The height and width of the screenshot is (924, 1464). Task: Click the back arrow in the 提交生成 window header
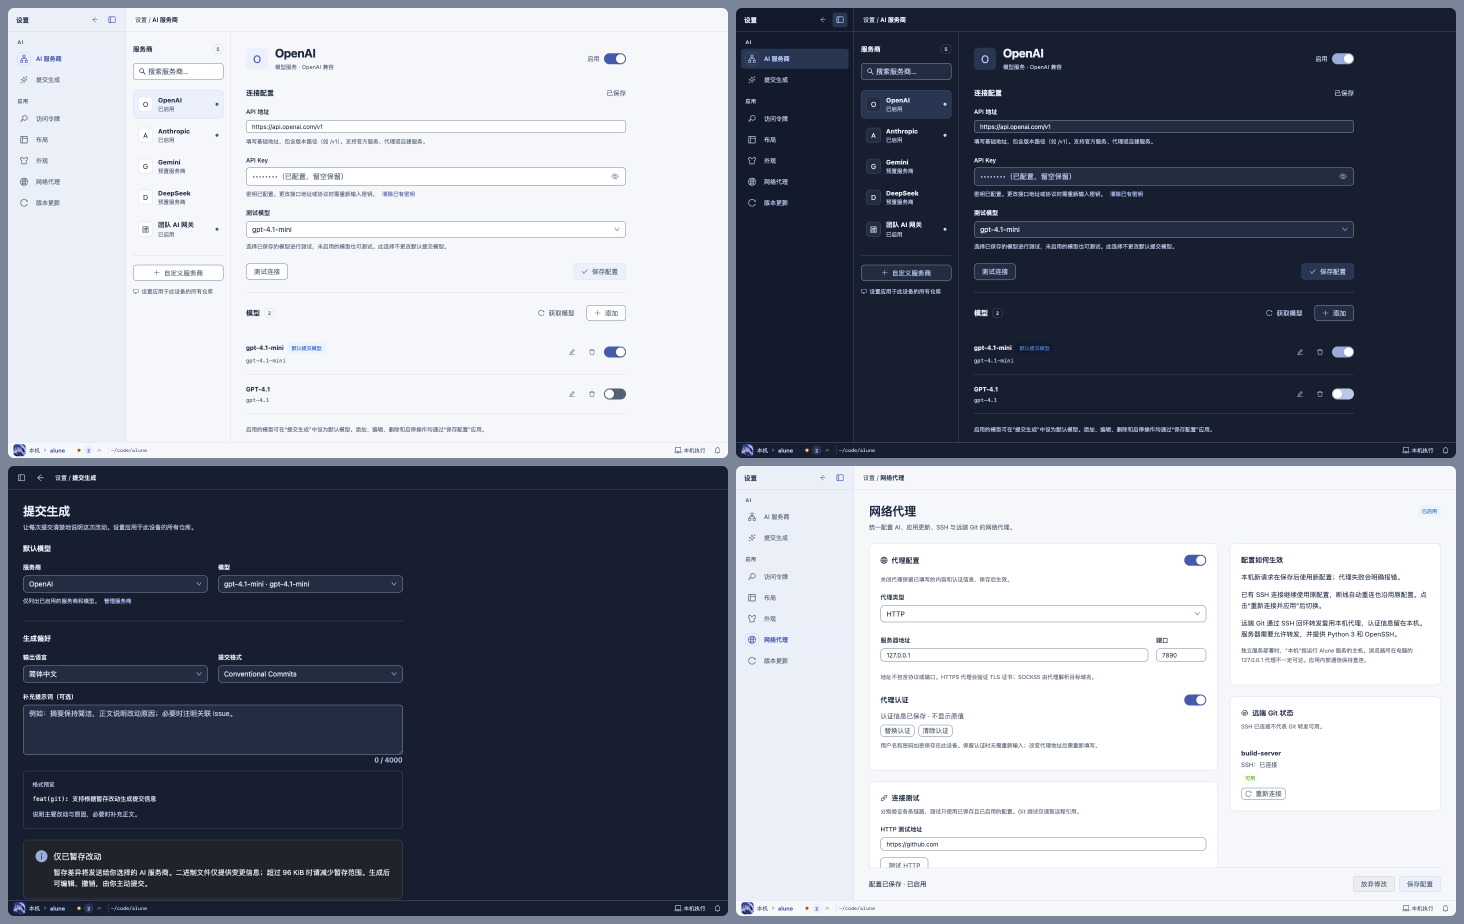40,477
